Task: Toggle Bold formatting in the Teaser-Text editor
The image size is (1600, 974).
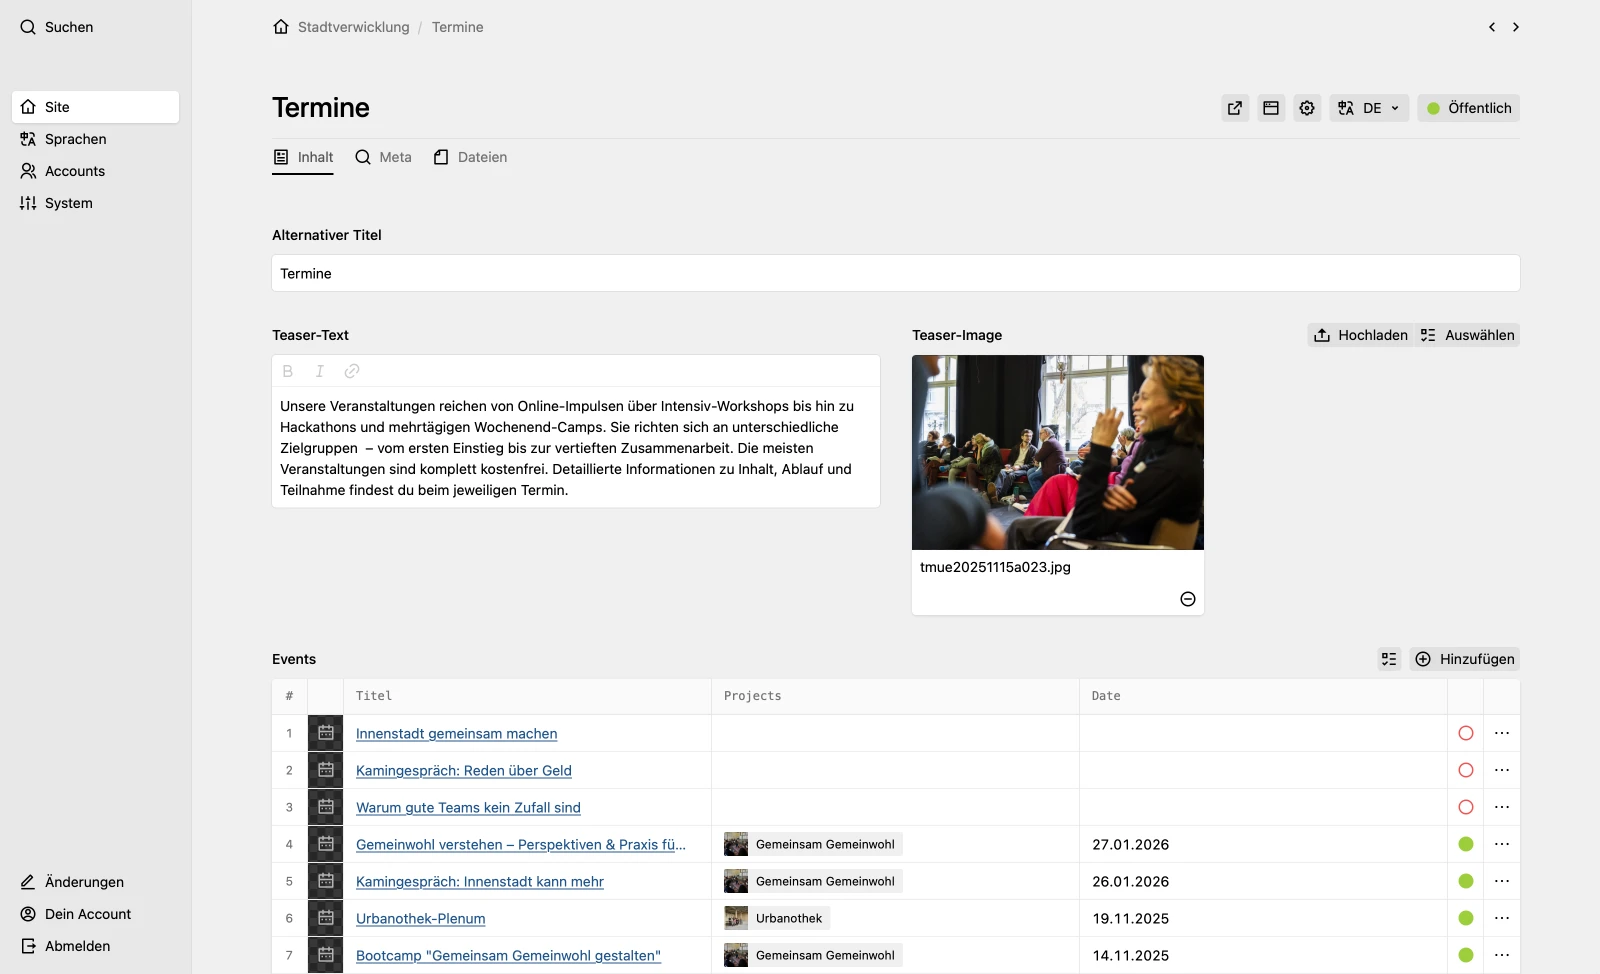Action: pyautogui.click(x=288, y=371)
